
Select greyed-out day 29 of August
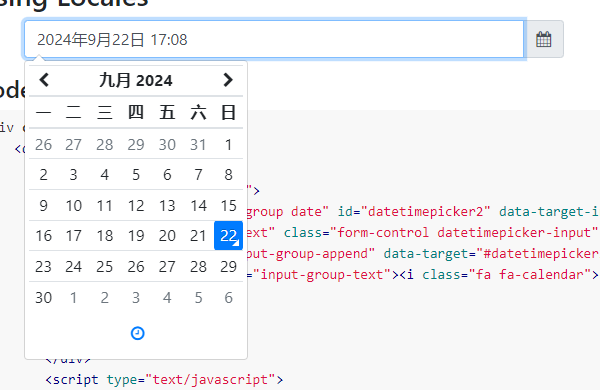[x=136, y=145]
